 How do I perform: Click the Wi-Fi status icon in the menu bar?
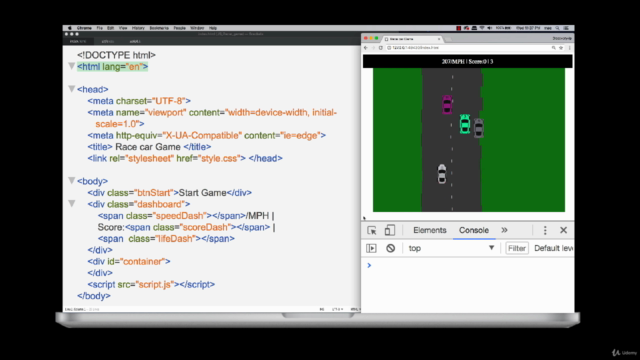(x=482, y=28)
